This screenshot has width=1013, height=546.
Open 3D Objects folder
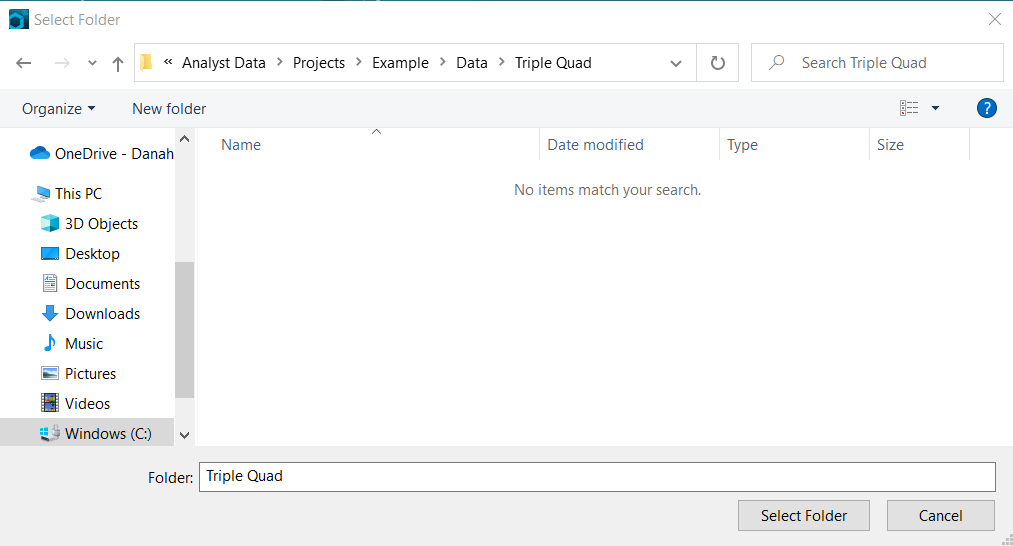(101, 224)
